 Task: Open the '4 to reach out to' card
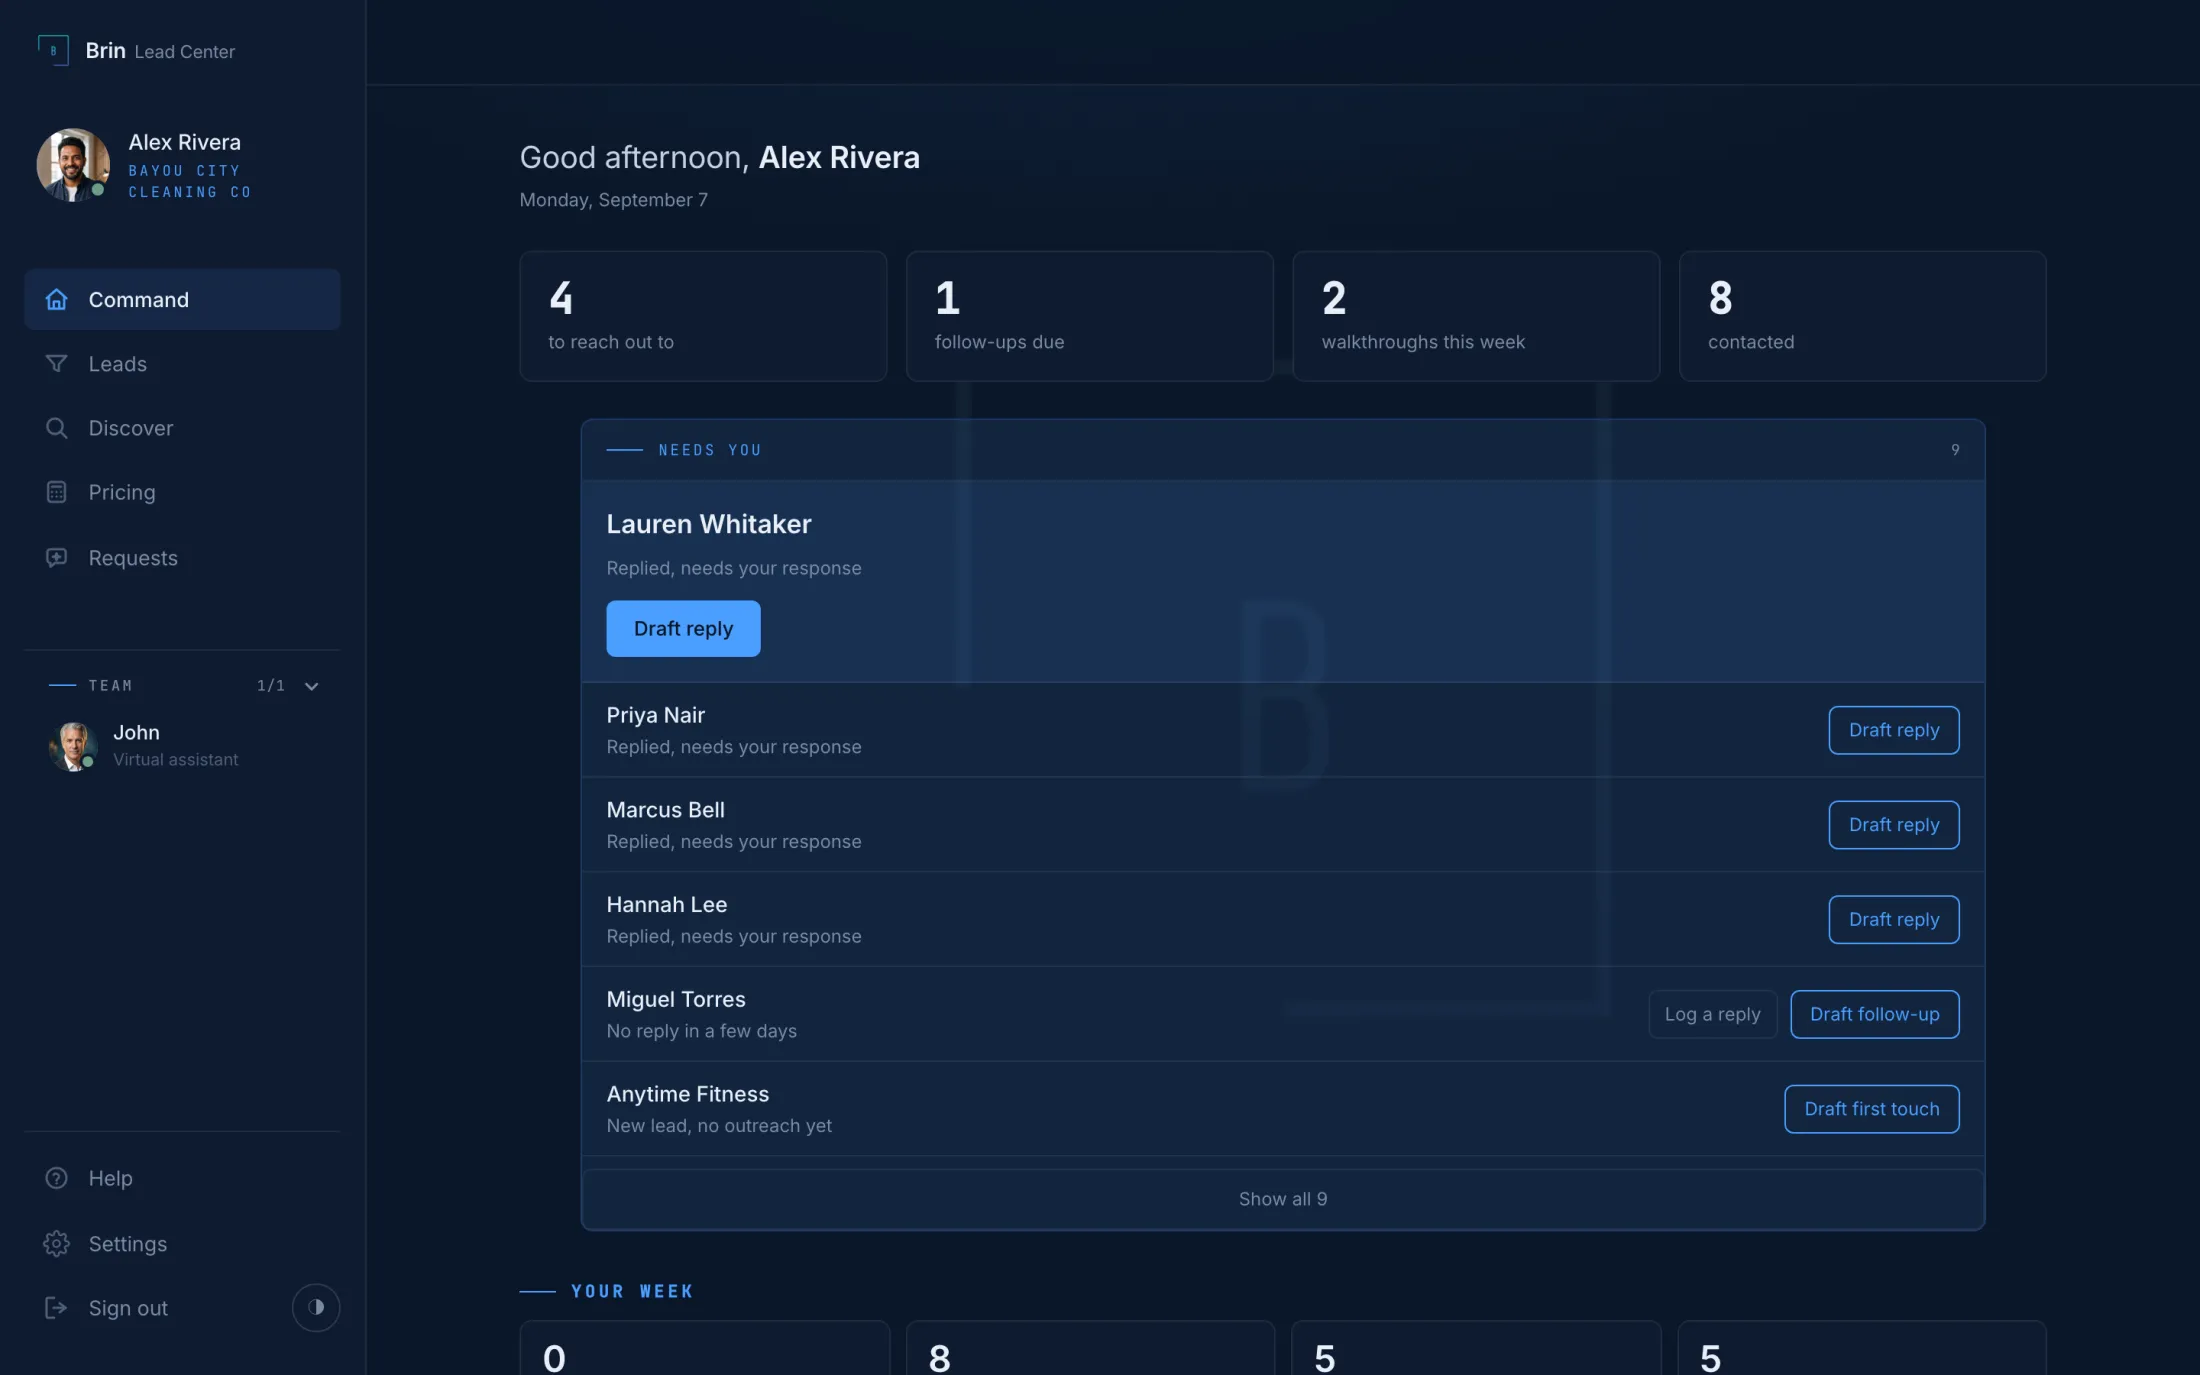703,316
